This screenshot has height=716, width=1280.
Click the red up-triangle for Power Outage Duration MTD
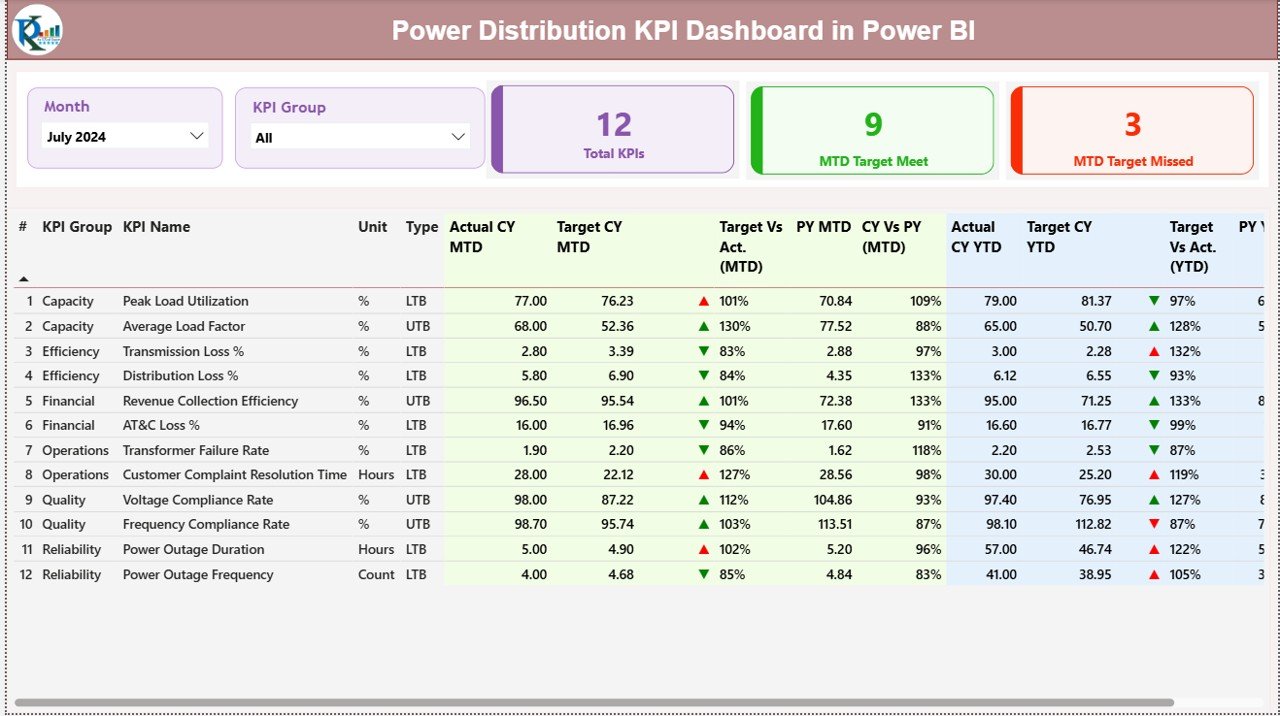pos(704,549)
